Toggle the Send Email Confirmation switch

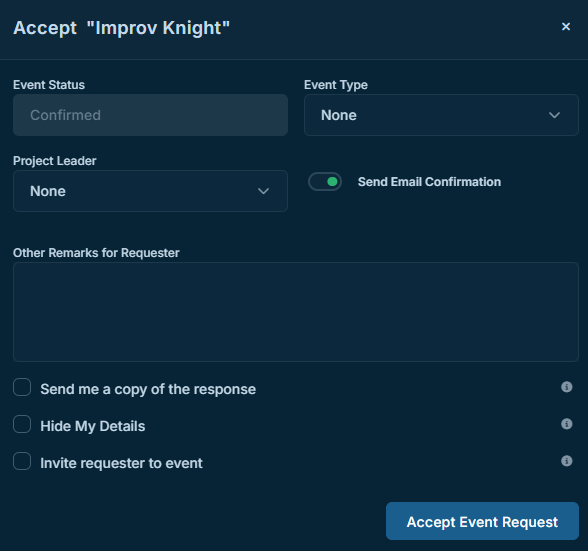[x=325, y=182]
